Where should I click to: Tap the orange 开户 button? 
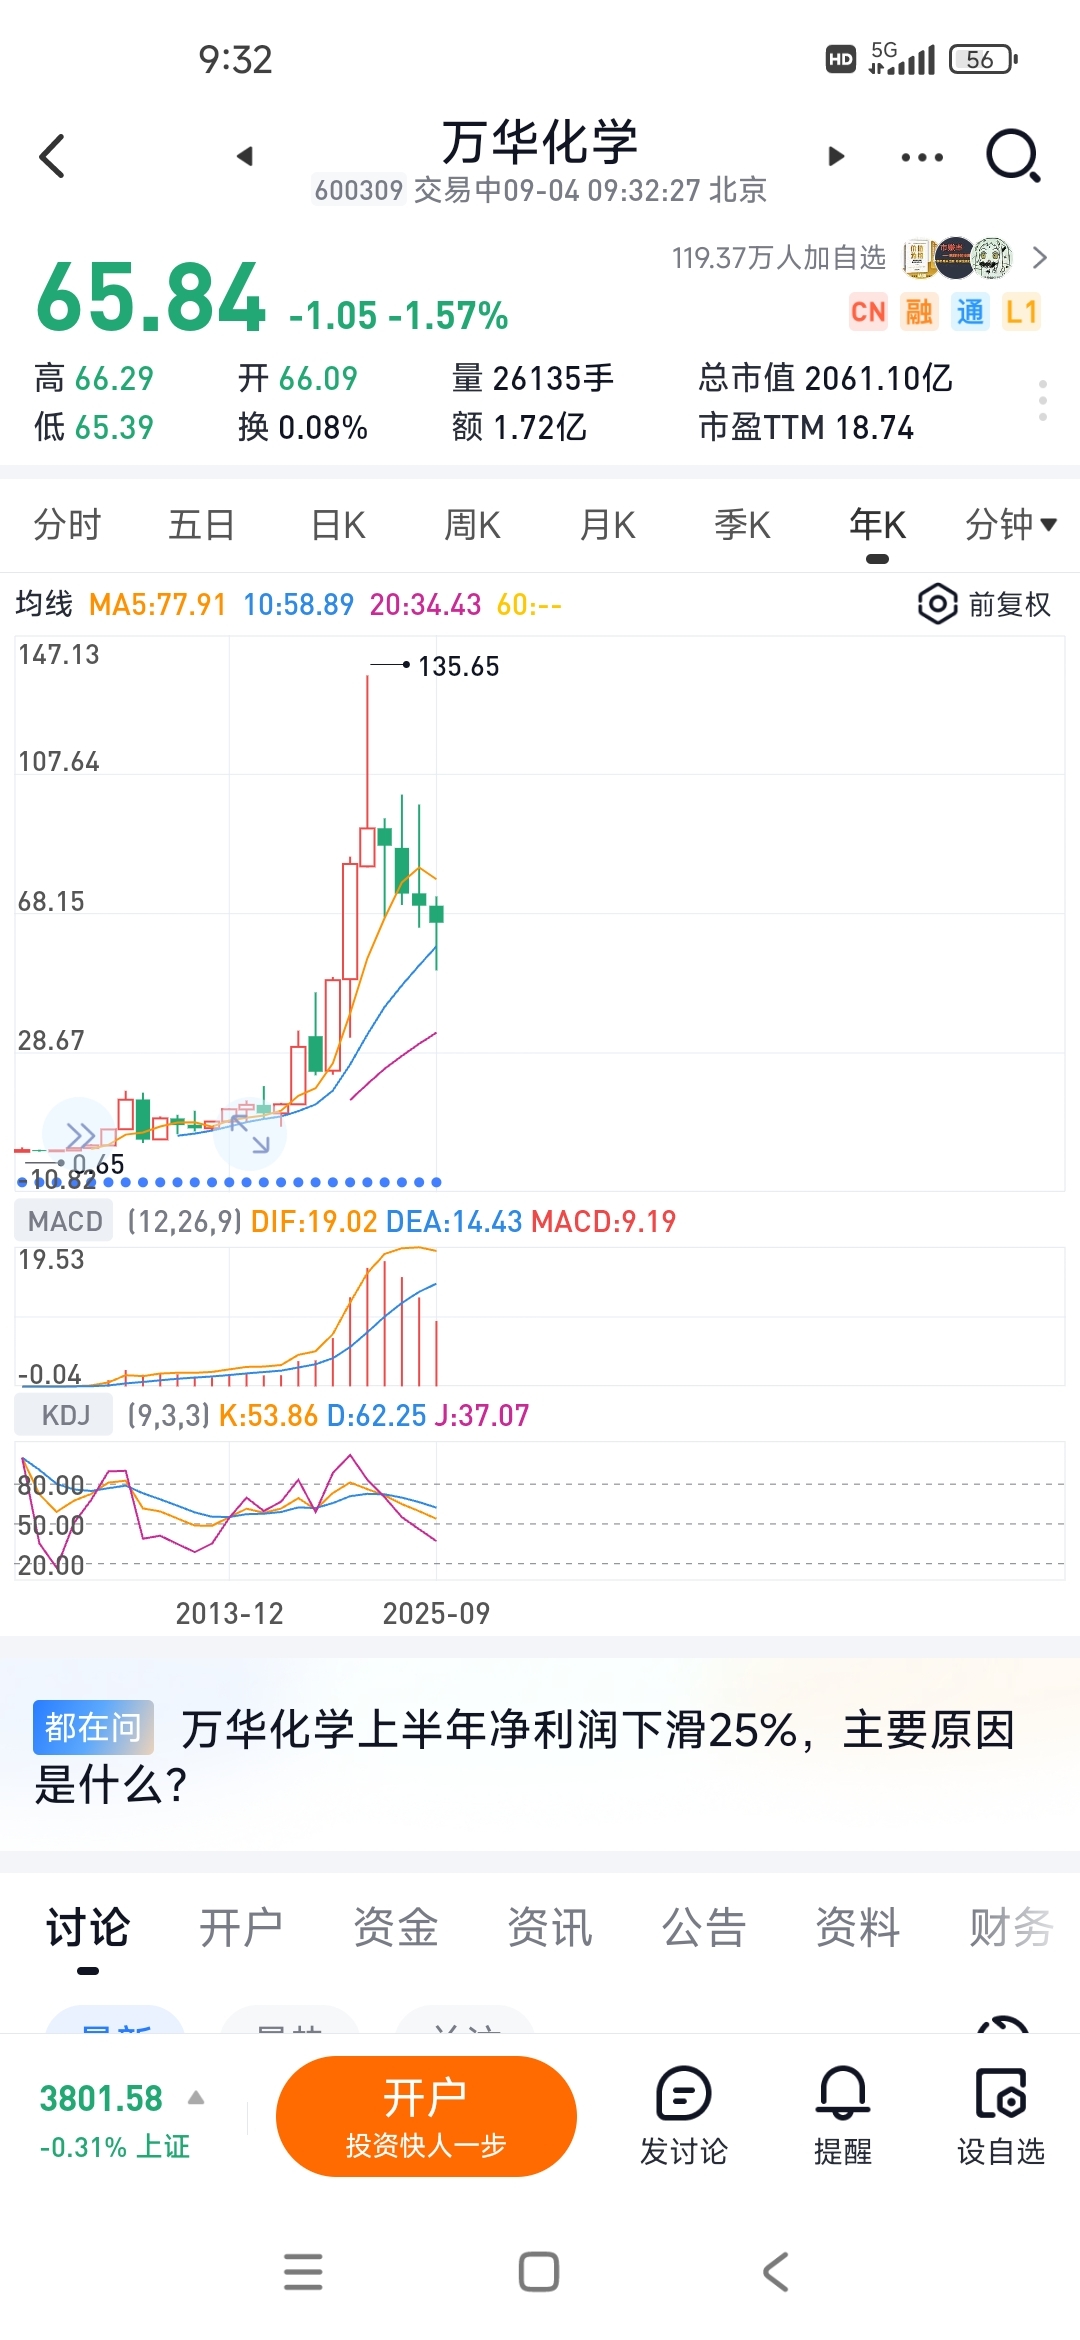click(x=426, y=2116)
